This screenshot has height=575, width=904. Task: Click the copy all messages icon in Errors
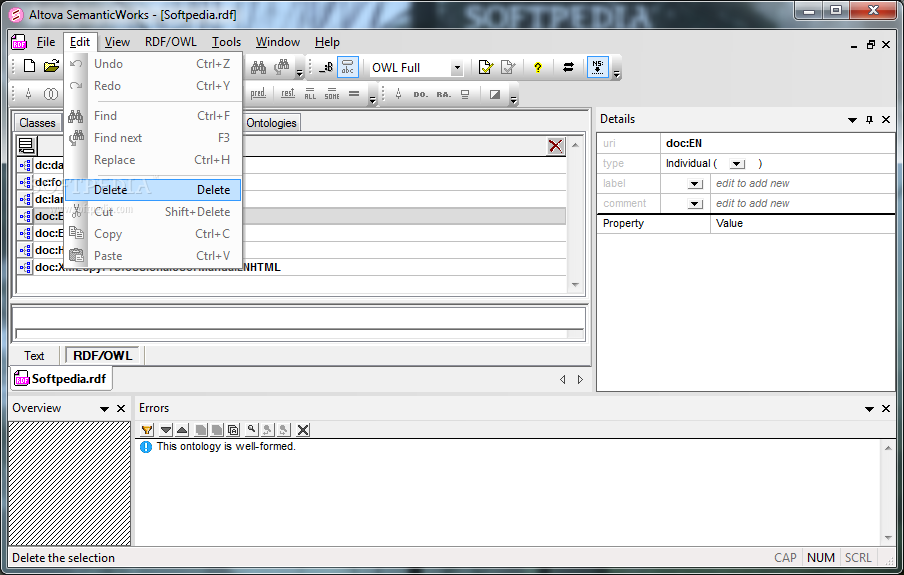[233, 430]
